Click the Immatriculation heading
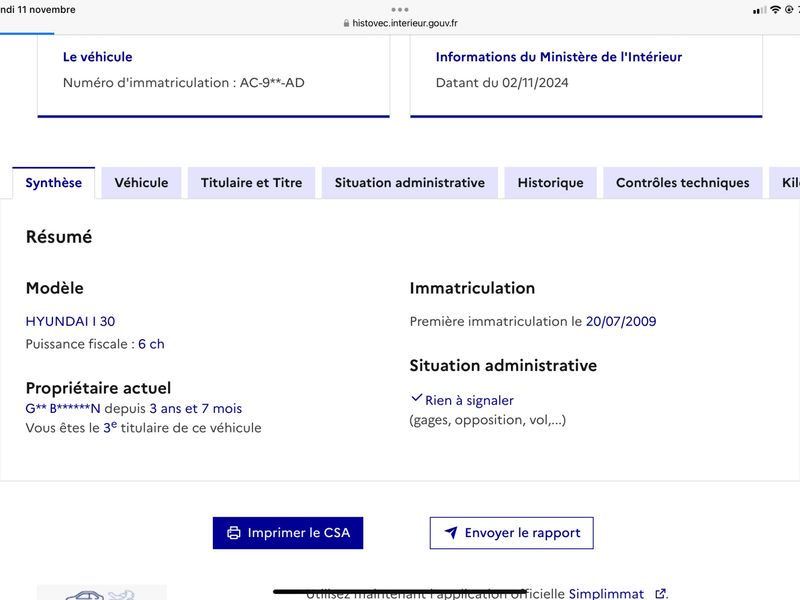Screen dimensions: 800x600 point(472,288)
